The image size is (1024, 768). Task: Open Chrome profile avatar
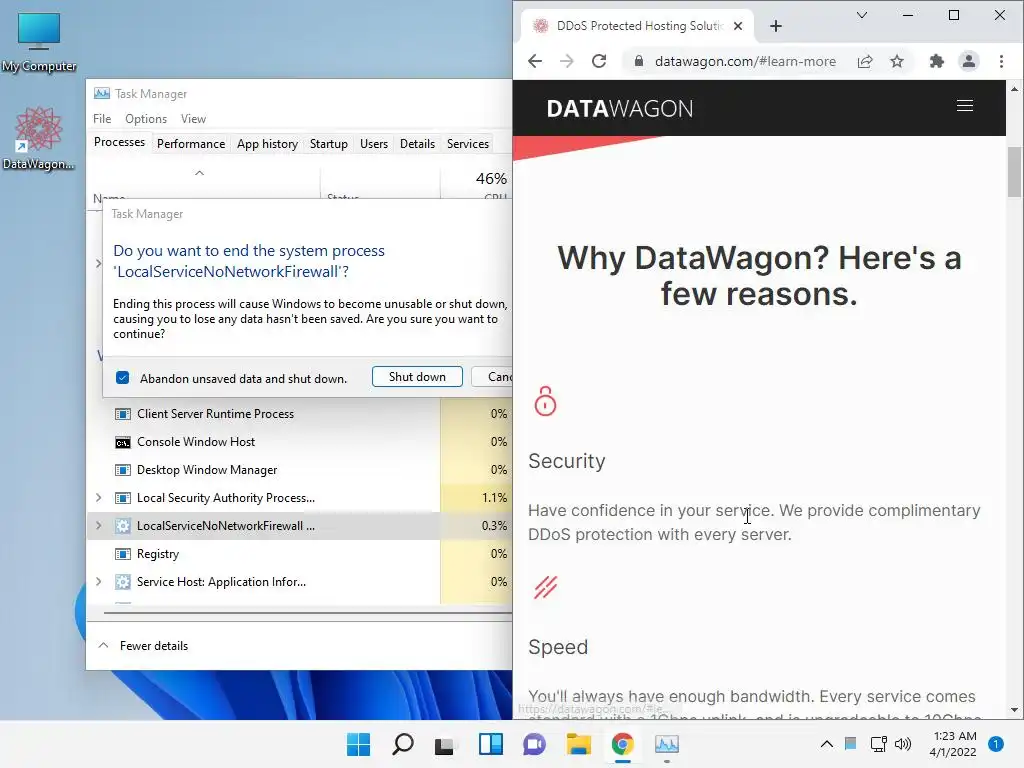point(968,61)
